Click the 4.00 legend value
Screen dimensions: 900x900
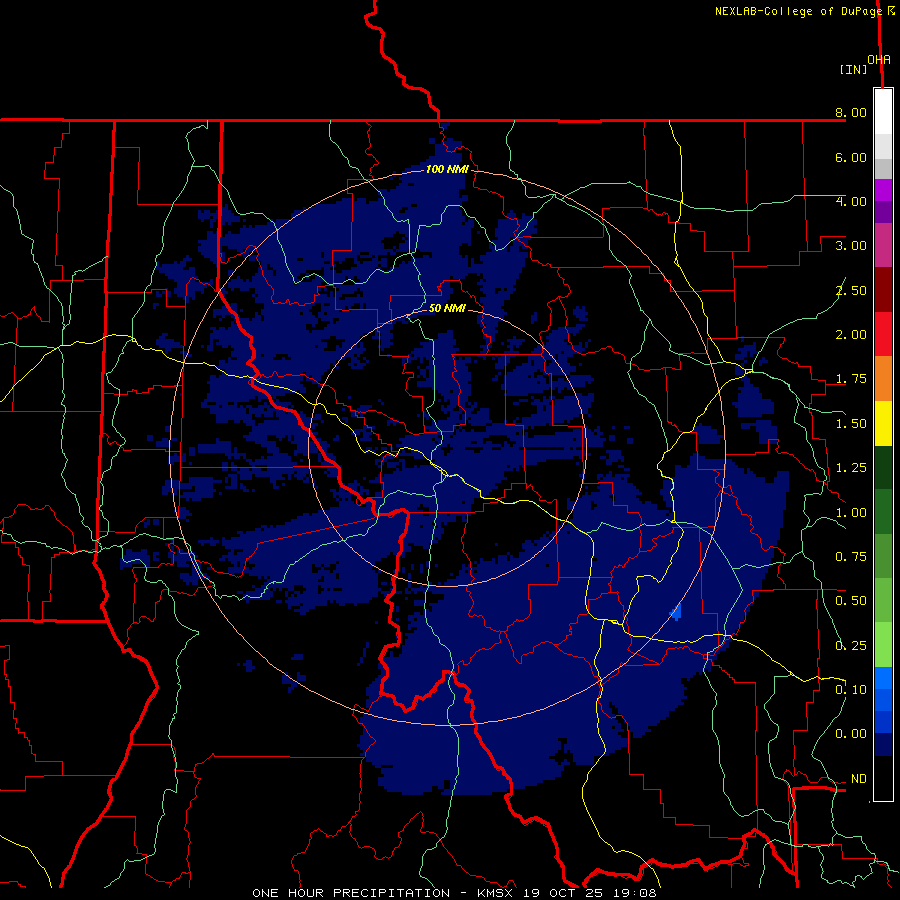(x=851, y=201)
